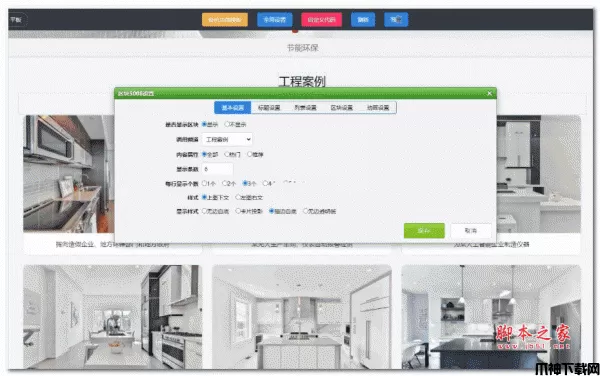This screenshot has width=600, height=376.
Task: Click the green 保存 save button
Action: (x=424, y=231)
